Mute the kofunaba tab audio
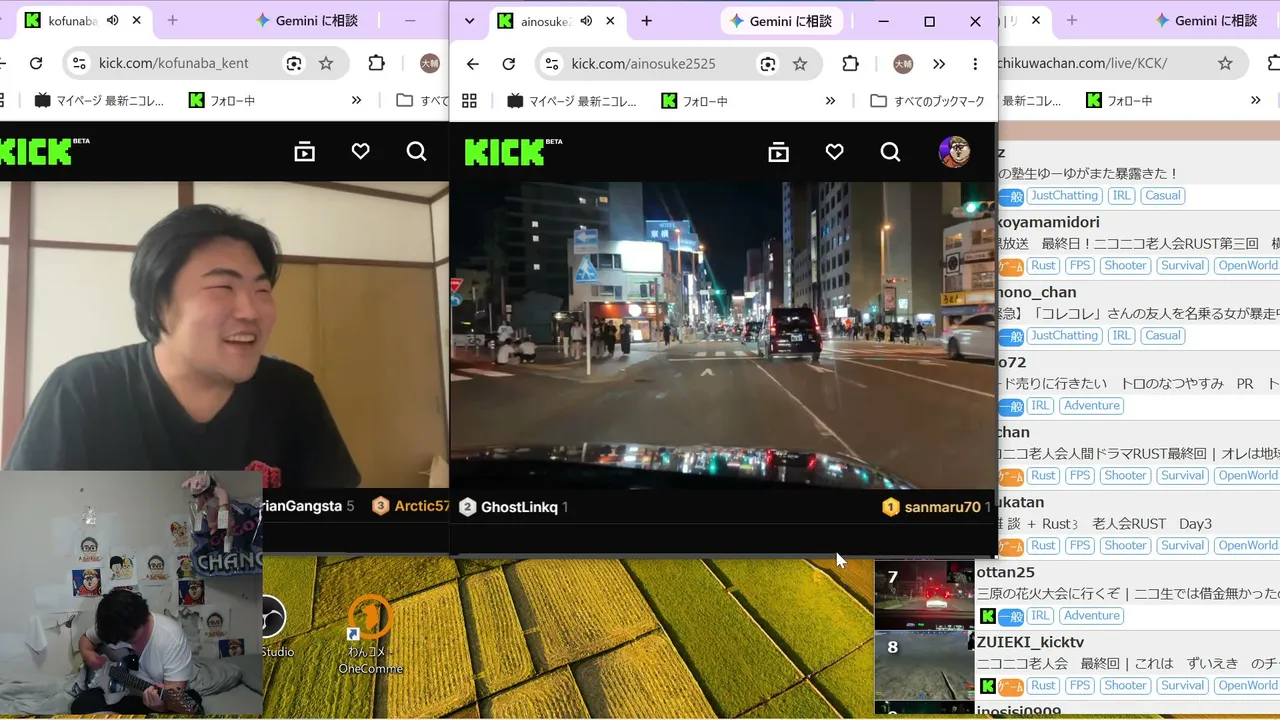This screenshot has height=720, width=1280. [x=113, y=21]
